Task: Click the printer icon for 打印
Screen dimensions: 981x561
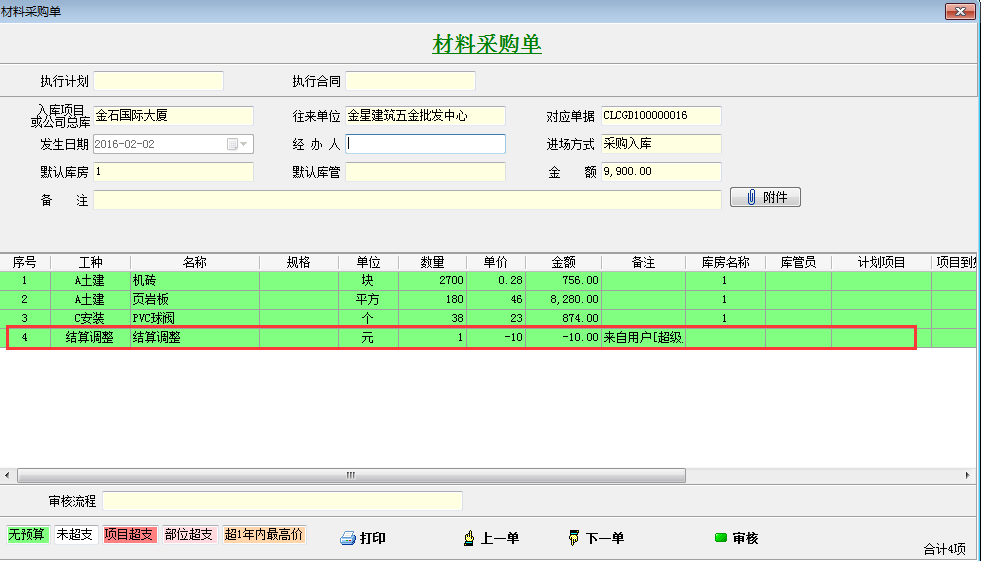Action: pyautogui.click(x=348, y=538)
